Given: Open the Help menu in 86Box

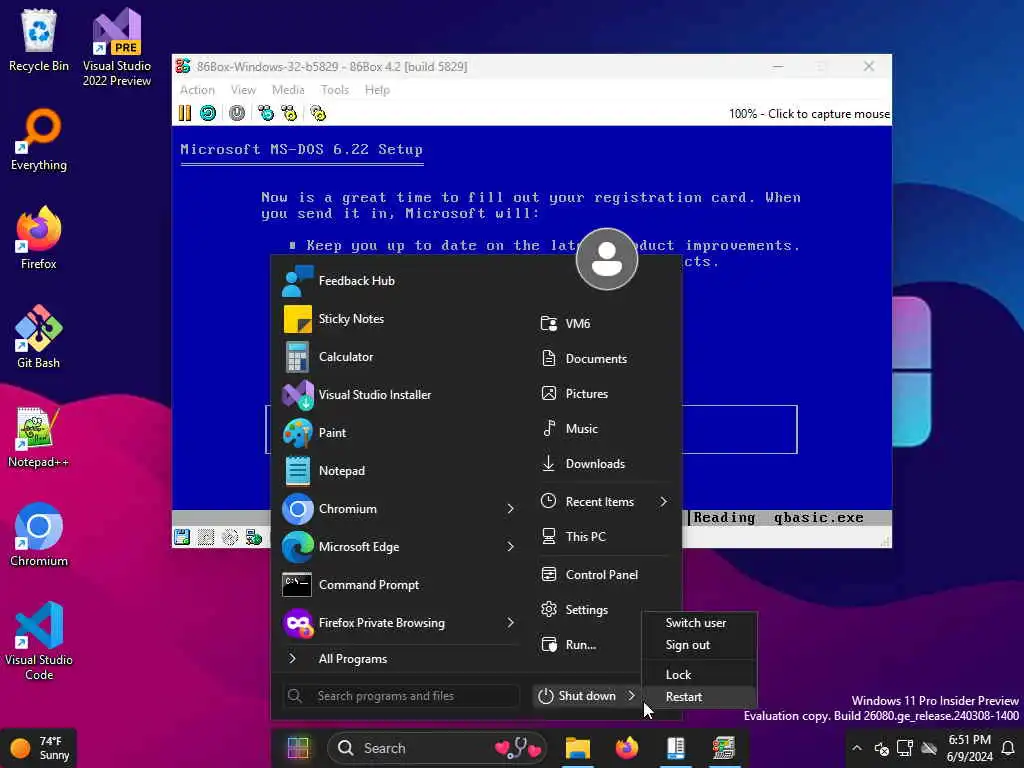Looking at the screenshot, I should [x=377, y=90].
